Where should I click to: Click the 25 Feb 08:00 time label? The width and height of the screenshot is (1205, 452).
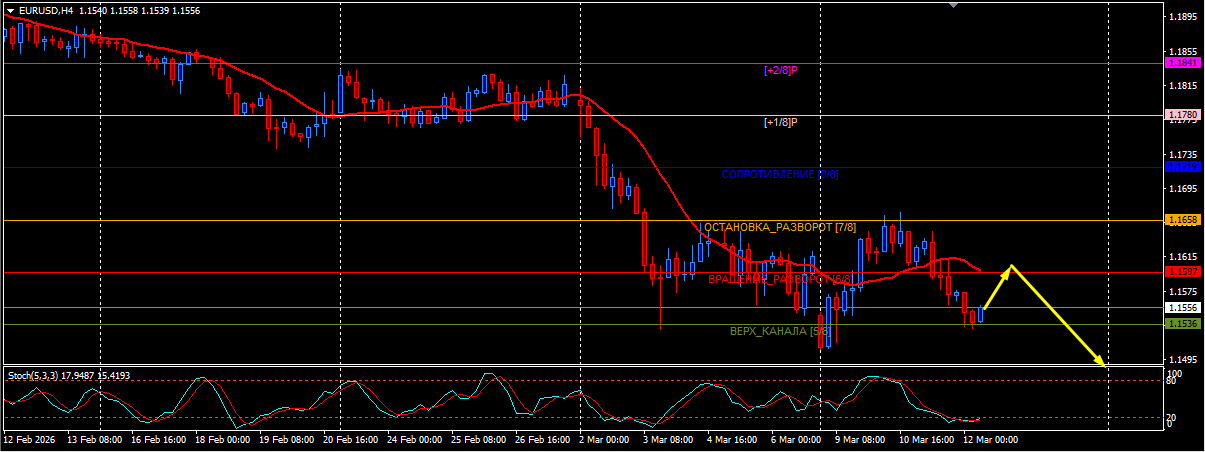(x=479, y=439)
